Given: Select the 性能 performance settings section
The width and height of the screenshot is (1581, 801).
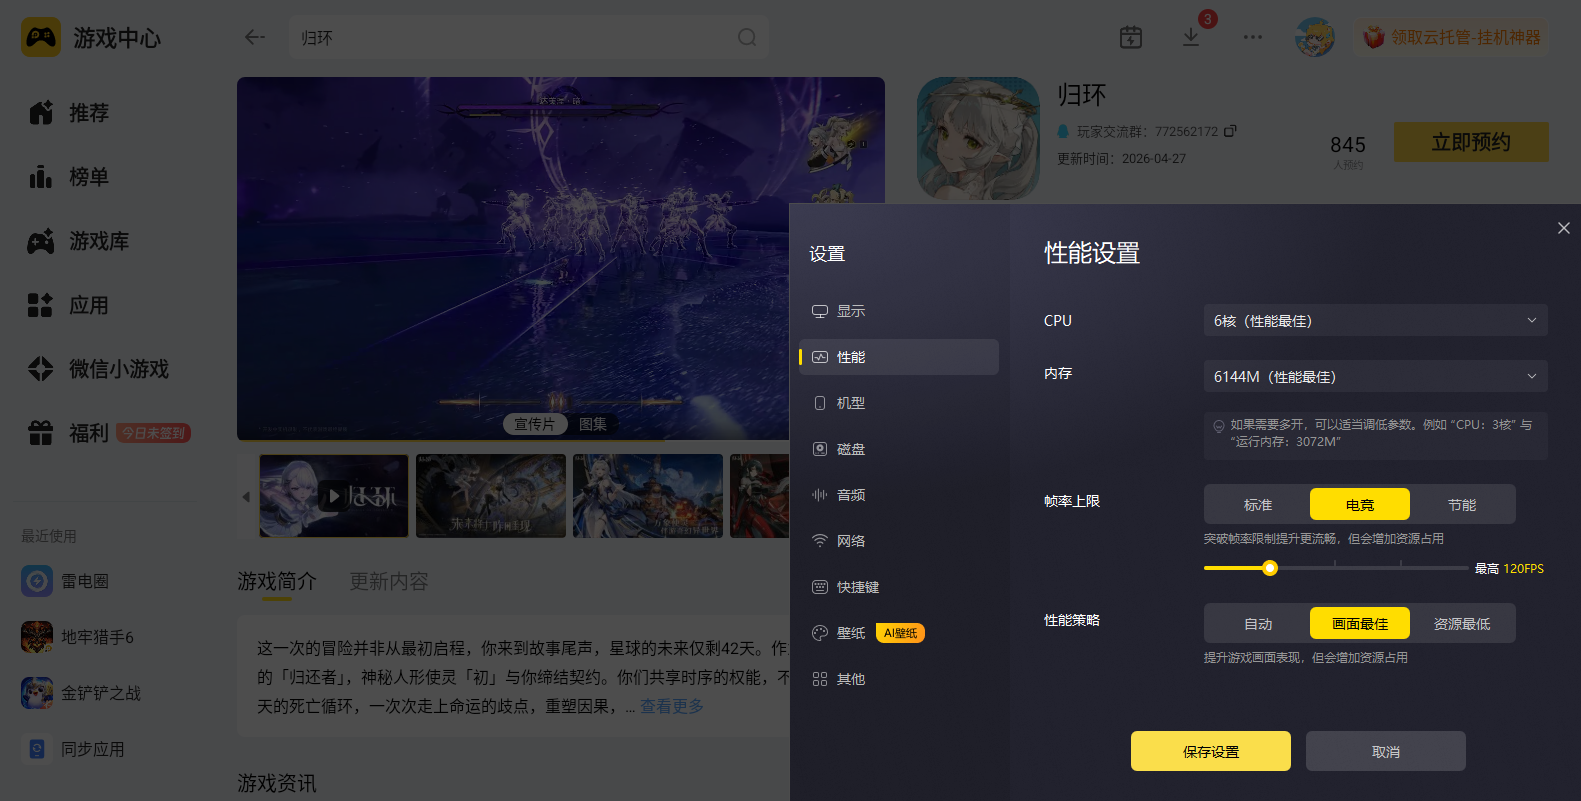Looking at the screenshot, I should [898, 357].
